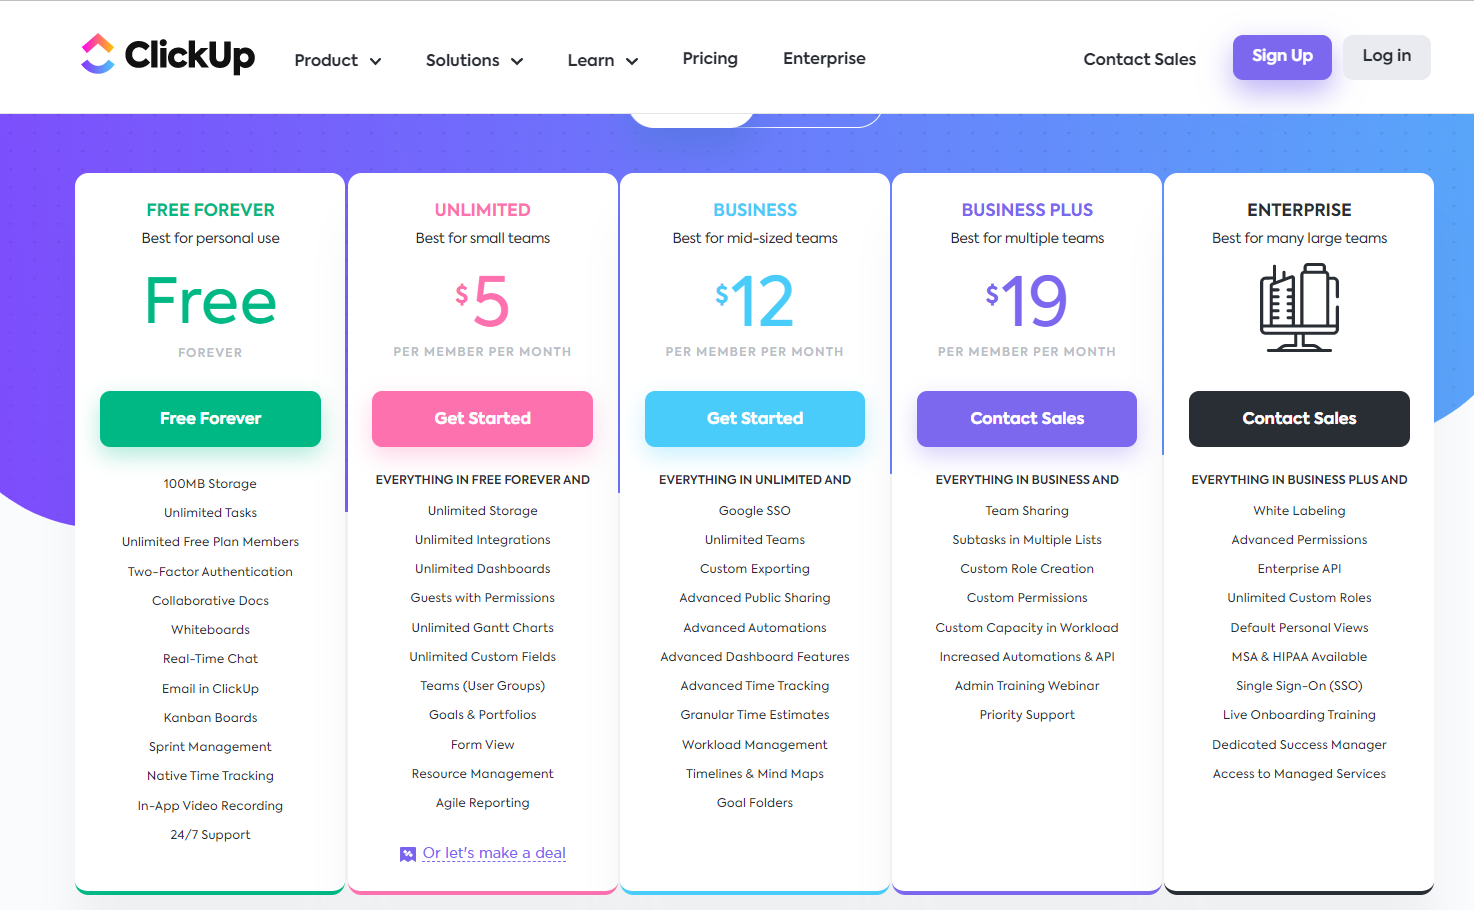Image resolution: width=1474 pixels, height=910 pixels.
Task: Click Contact Sales in the top navigation
Action: coord(1139,59)
